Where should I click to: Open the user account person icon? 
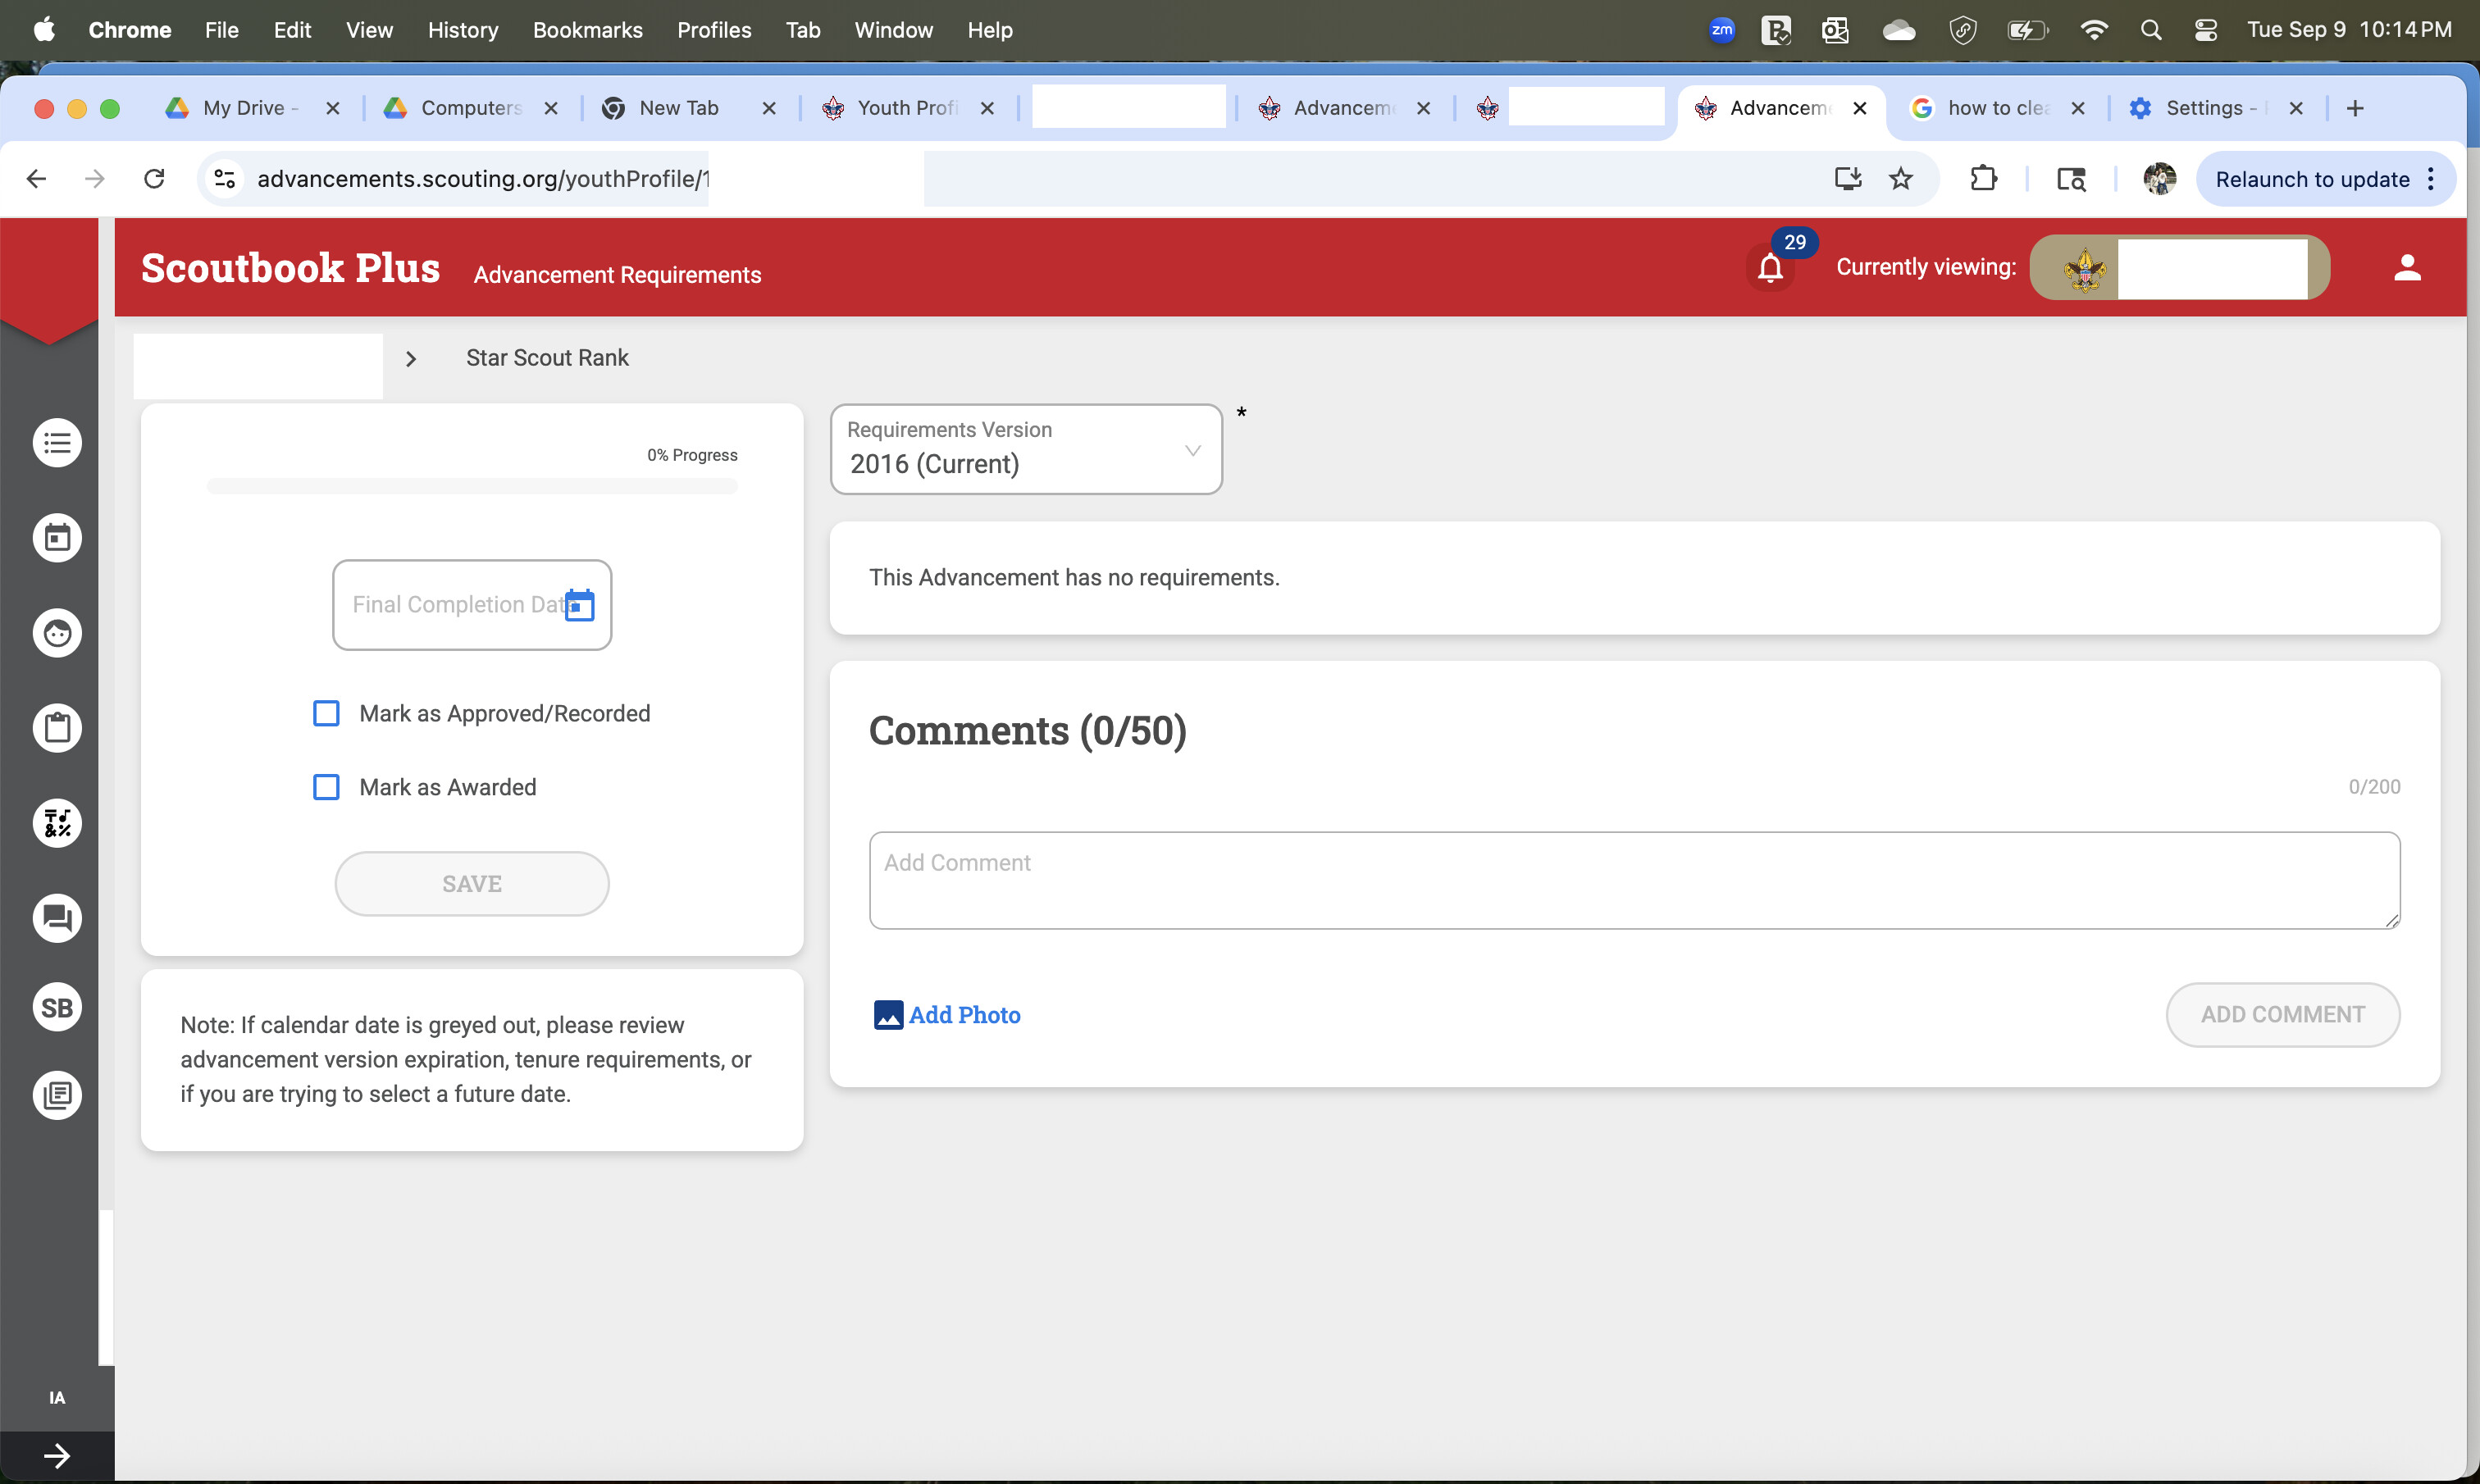click(2407, 268)
